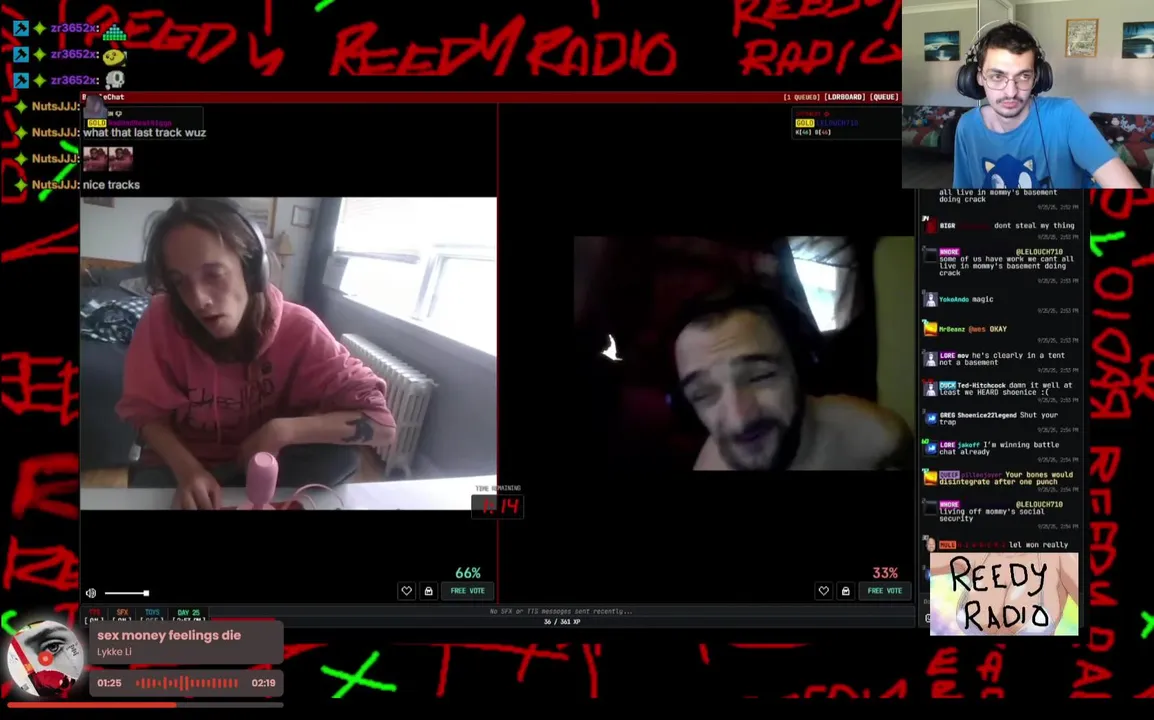Image resolution: width=1154 pixels, height=720 pixels.
Task: Click the left contestant webcam video
Action: coord(288,353)
